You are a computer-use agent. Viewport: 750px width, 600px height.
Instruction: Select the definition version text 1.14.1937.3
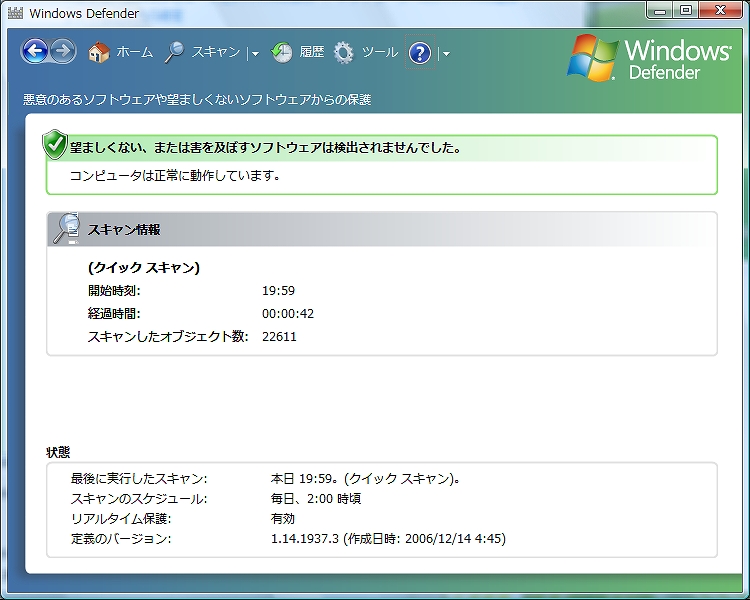[305, 539]
